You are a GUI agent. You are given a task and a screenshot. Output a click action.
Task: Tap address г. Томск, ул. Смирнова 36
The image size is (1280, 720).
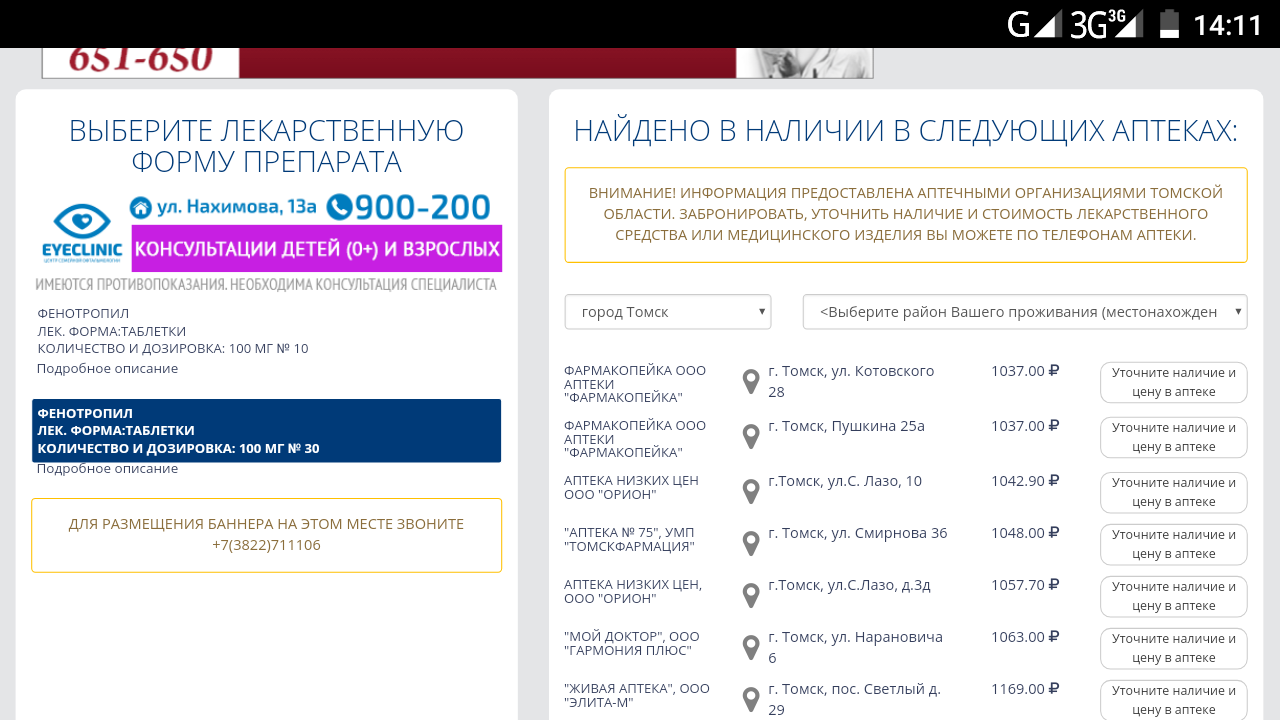(x=857, y=533)
